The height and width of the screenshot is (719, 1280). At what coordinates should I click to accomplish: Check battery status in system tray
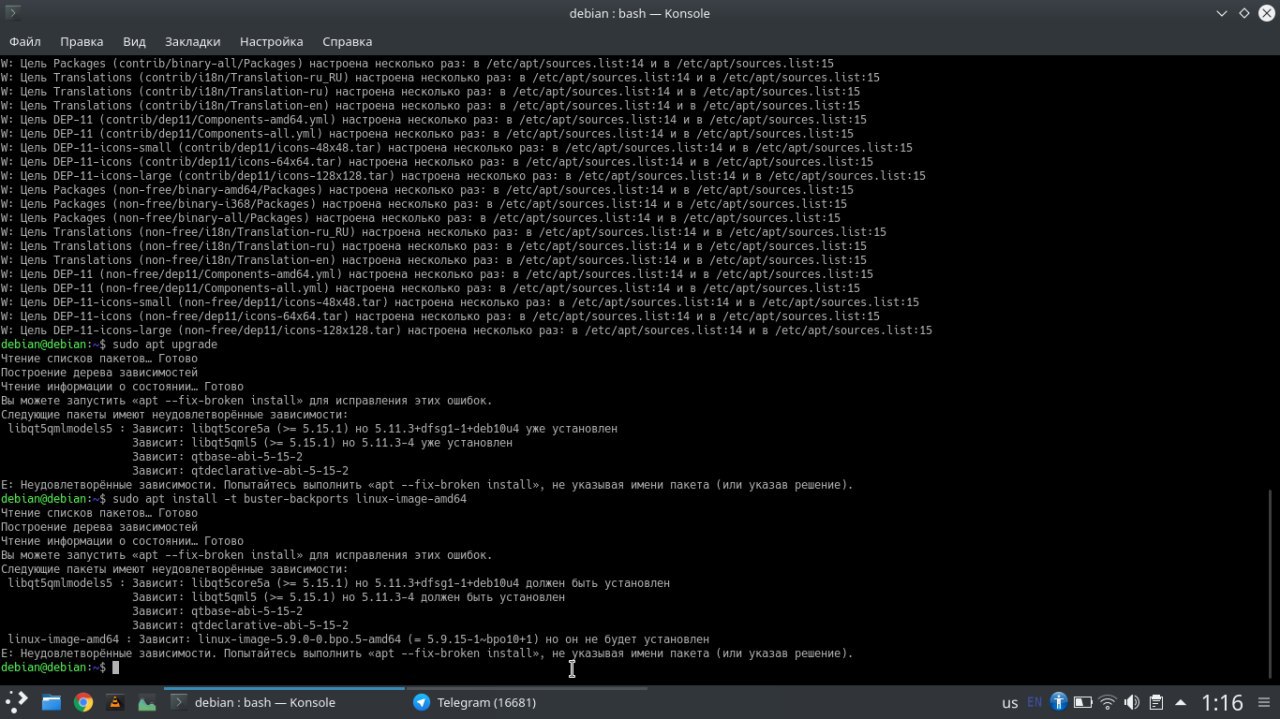1084,702
